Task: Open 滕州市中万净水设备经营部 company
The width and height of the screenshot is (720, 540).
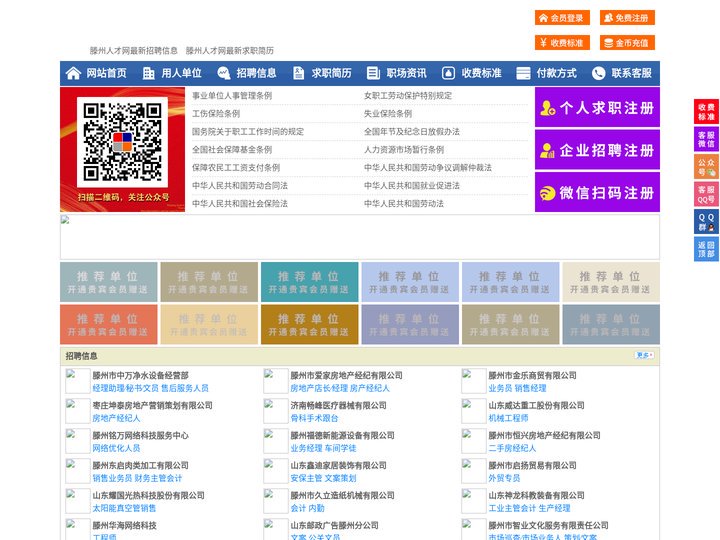Action: pyautogui.click(x=141, y=375)
